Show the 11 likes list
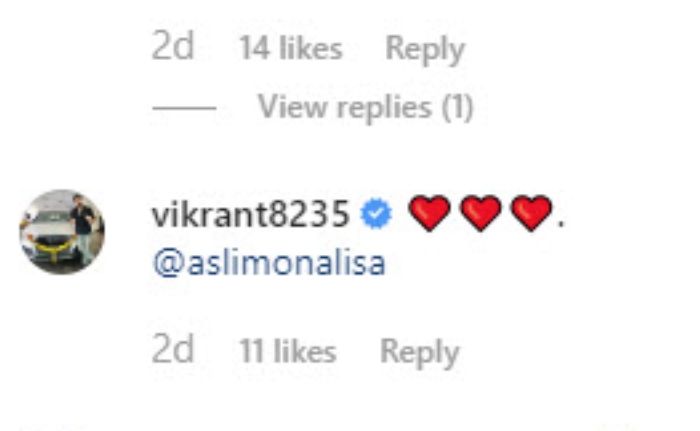 pyautogui.click(x=288, y=351)
